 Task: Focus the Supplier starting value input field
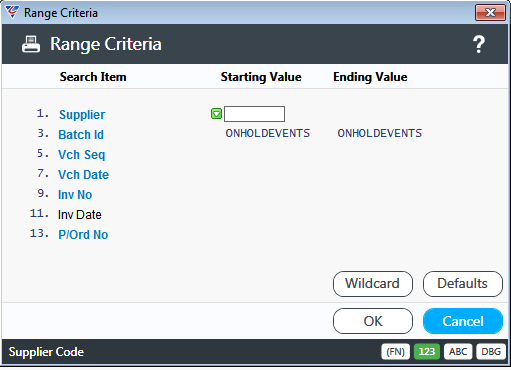tap(254, 114)
